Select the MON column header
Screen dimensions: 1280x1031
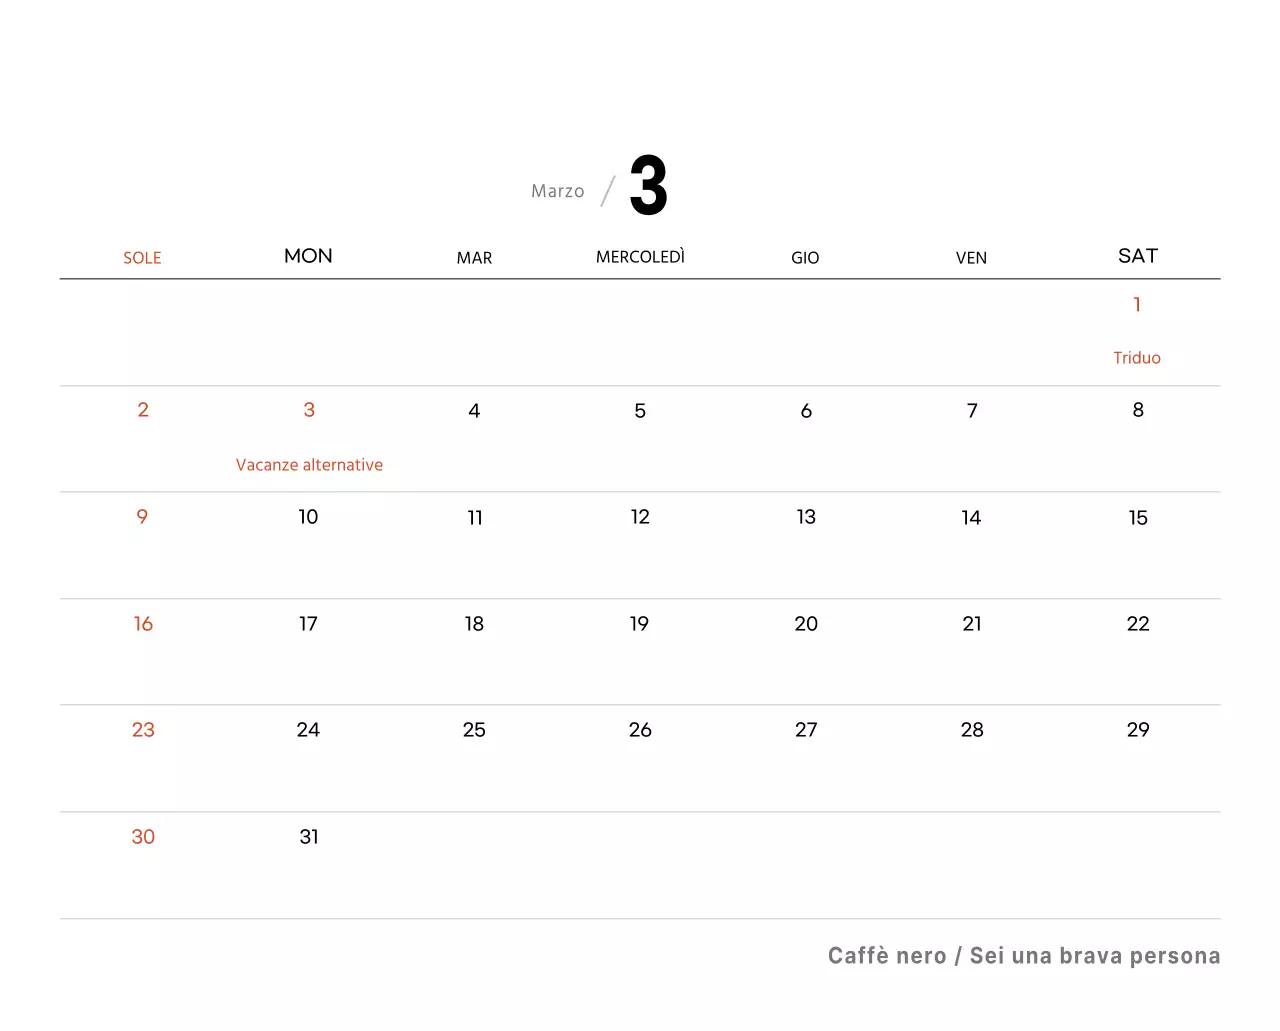click(x=308, y=256)
